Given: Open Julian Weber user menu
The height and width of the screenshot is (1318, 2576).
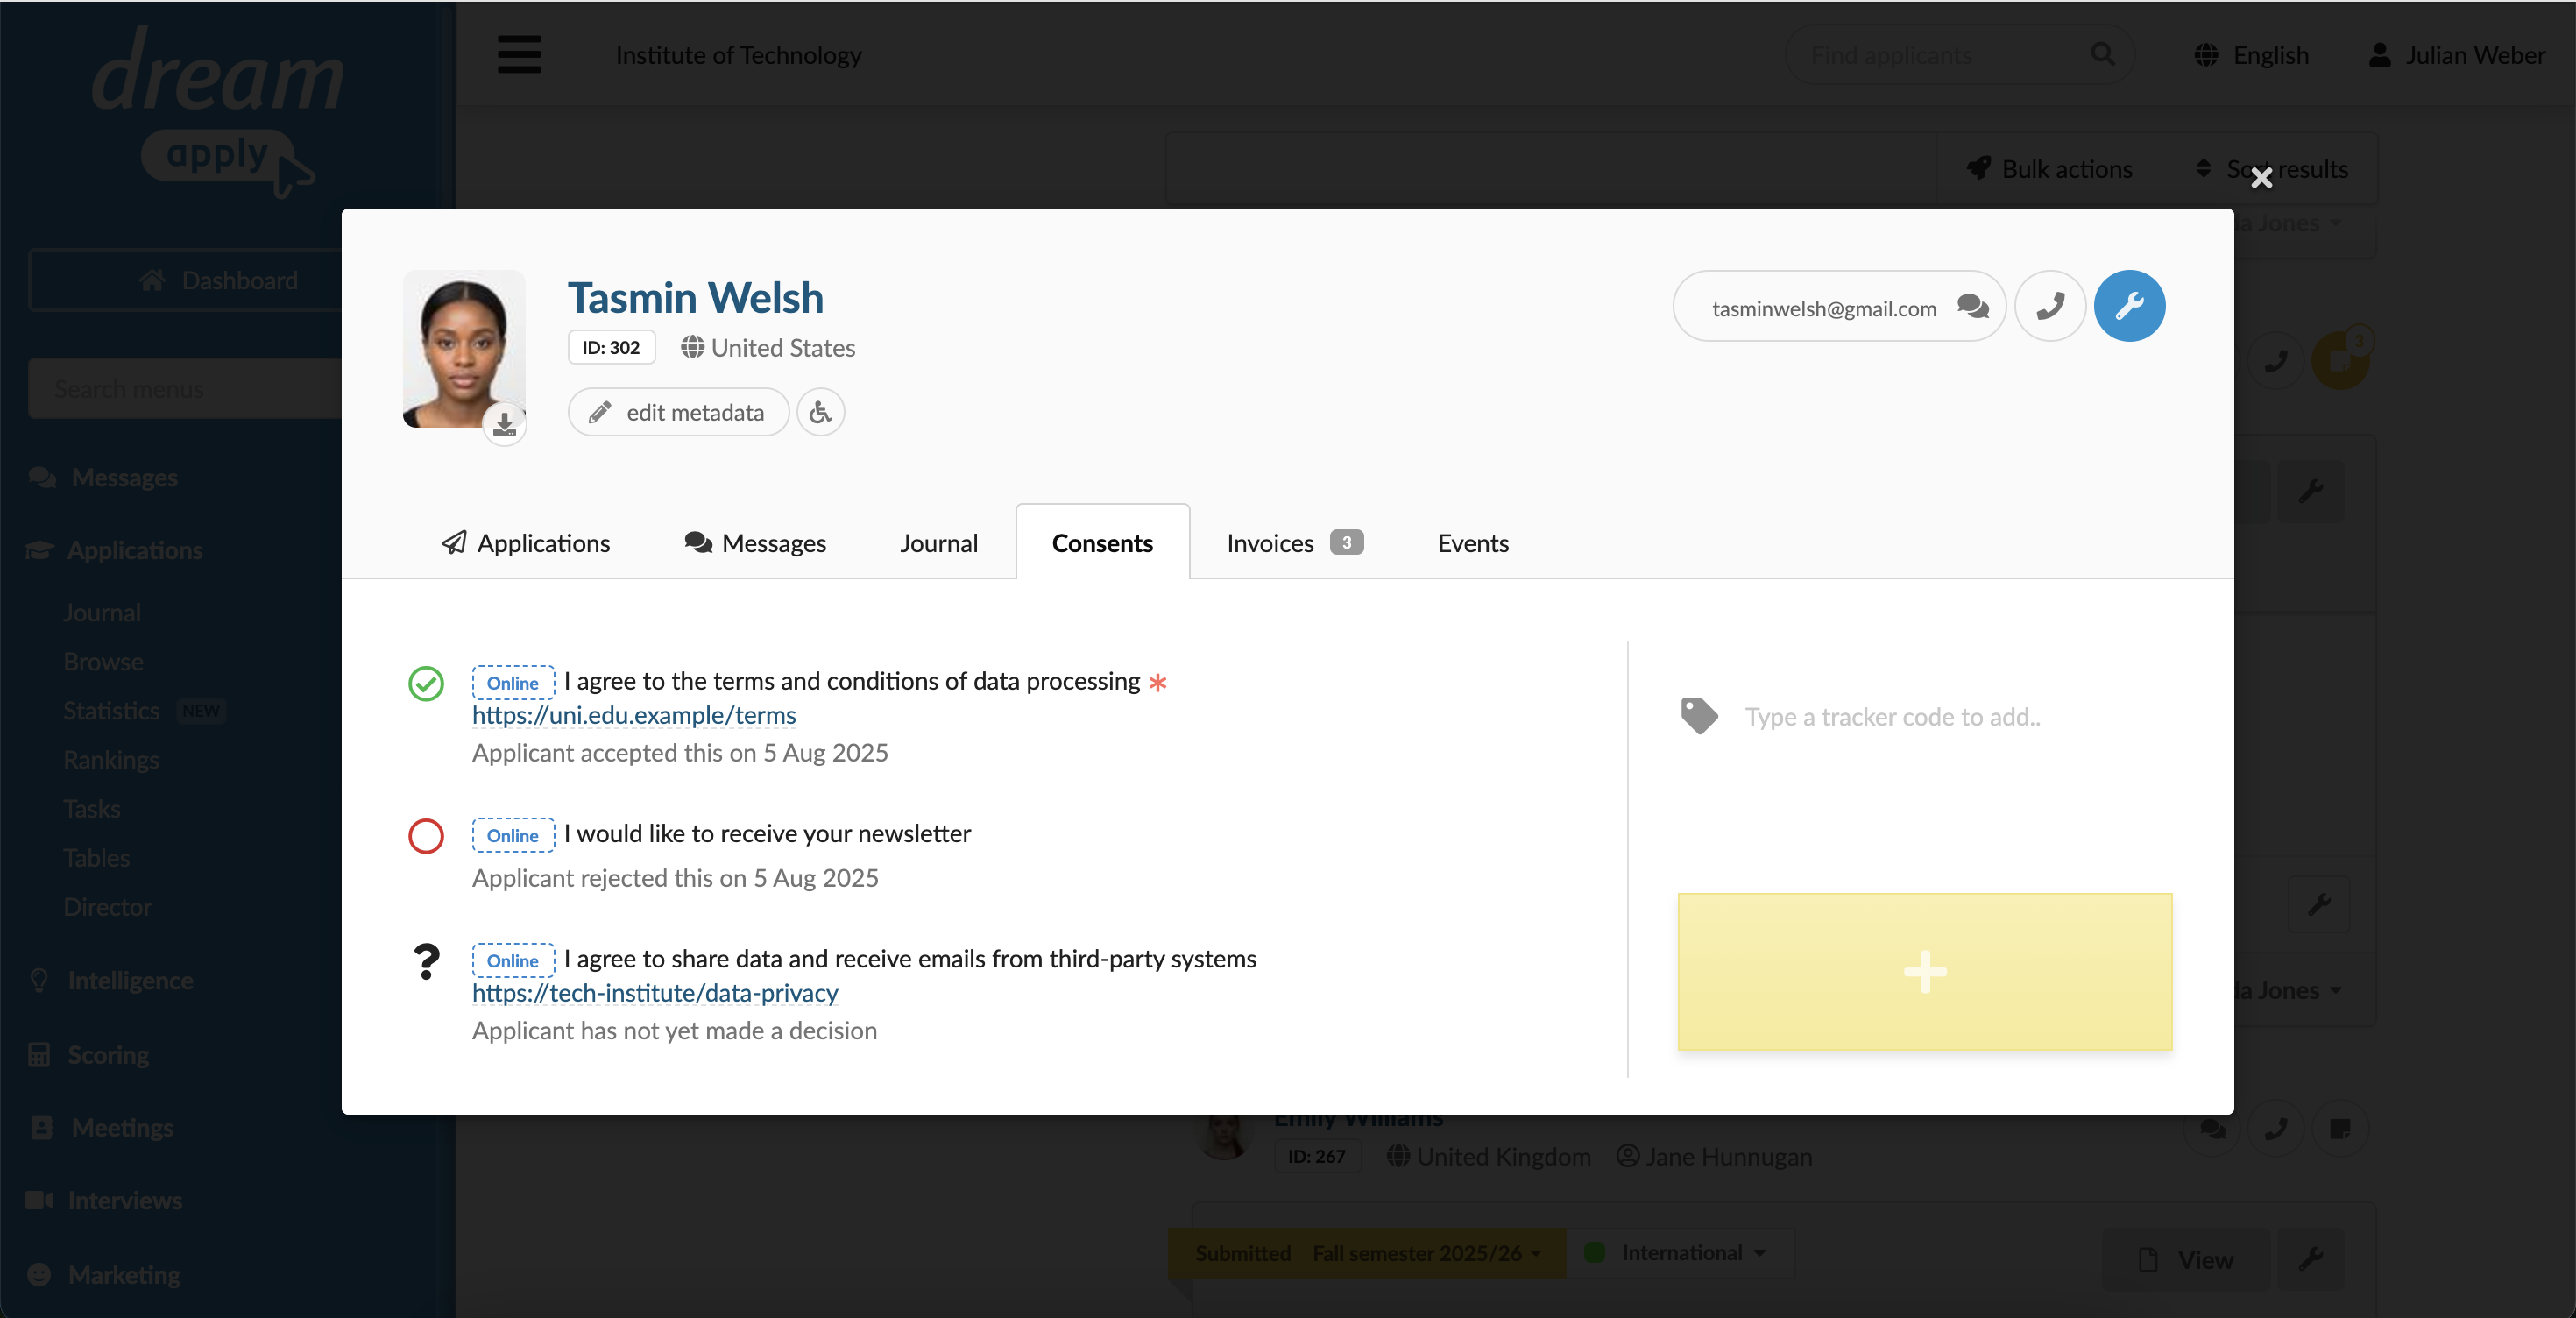Looking at the screenshot, I should point(2457,55).
